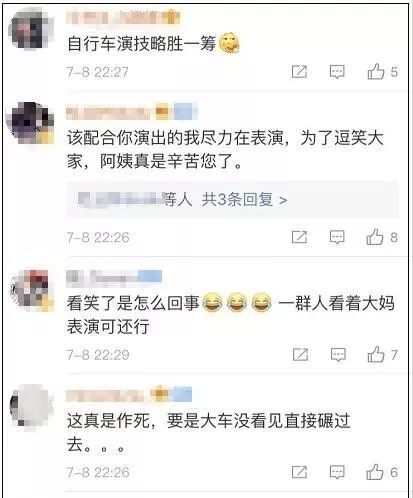Reply to the 看笑了是怎么回事 comment
The height and width of the screenshot is (498, 413).
[x=338, y=355]
